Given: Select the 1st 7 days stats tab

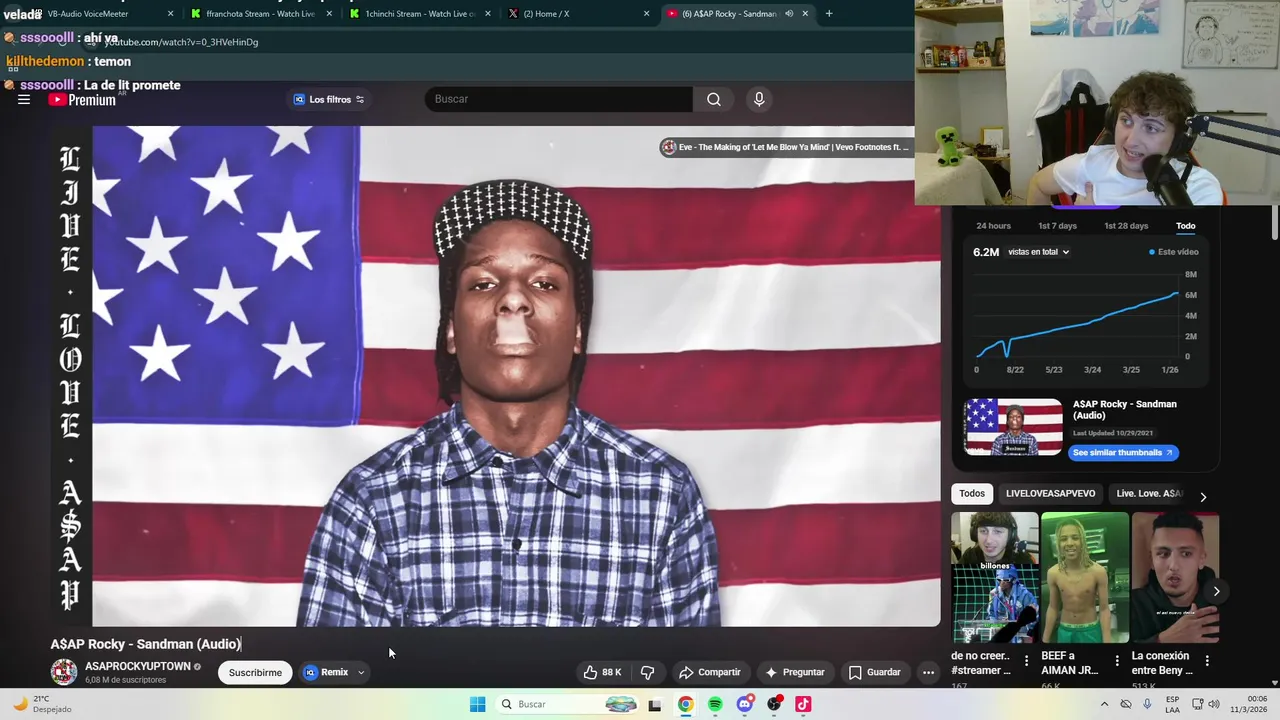Looking at the screenshot, I should point(1057,226).
